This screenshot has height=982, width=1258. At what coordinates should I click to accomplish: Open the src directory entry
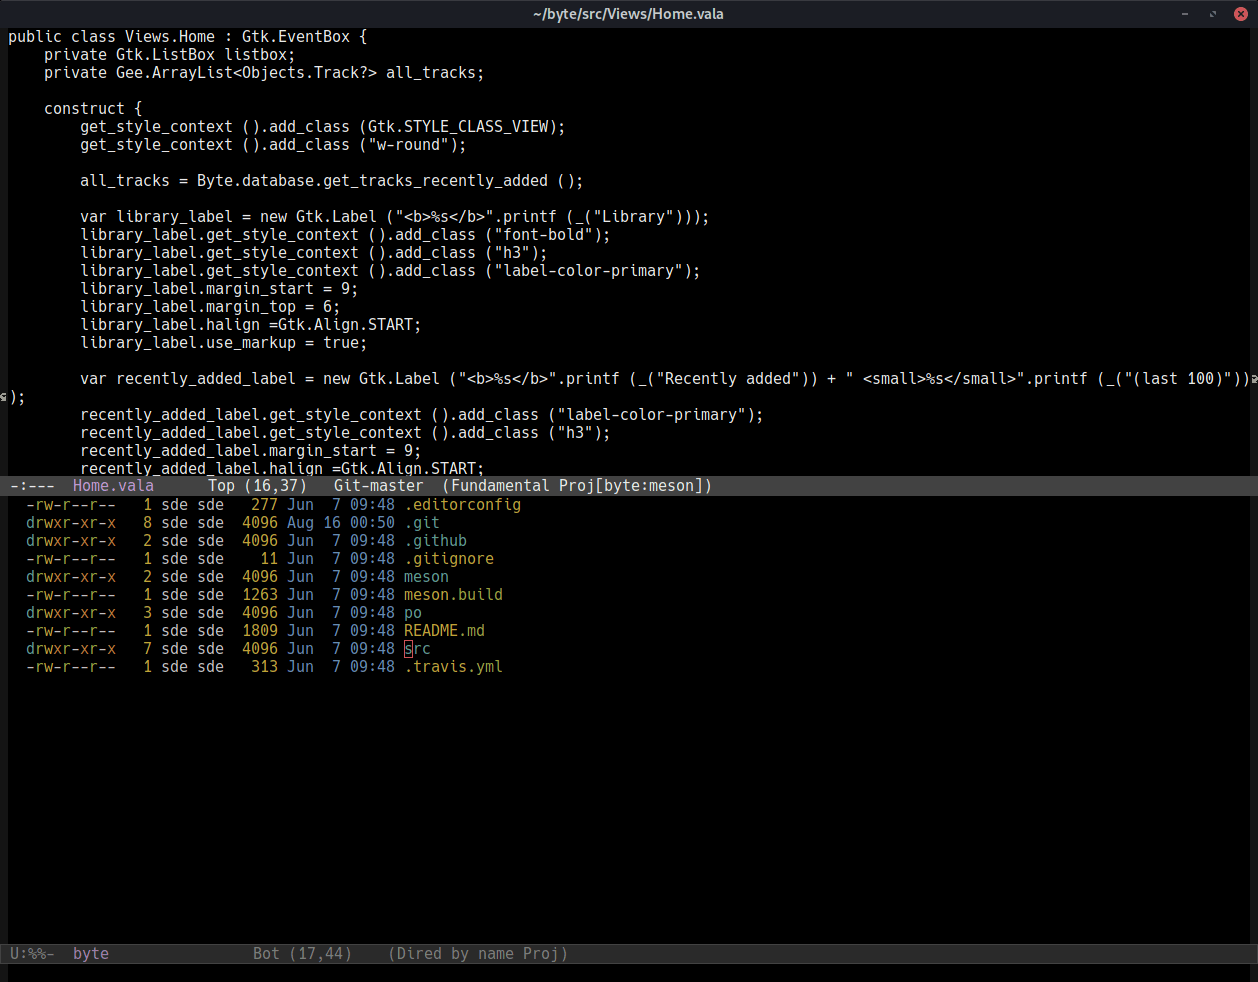click(x=417, y=649)
